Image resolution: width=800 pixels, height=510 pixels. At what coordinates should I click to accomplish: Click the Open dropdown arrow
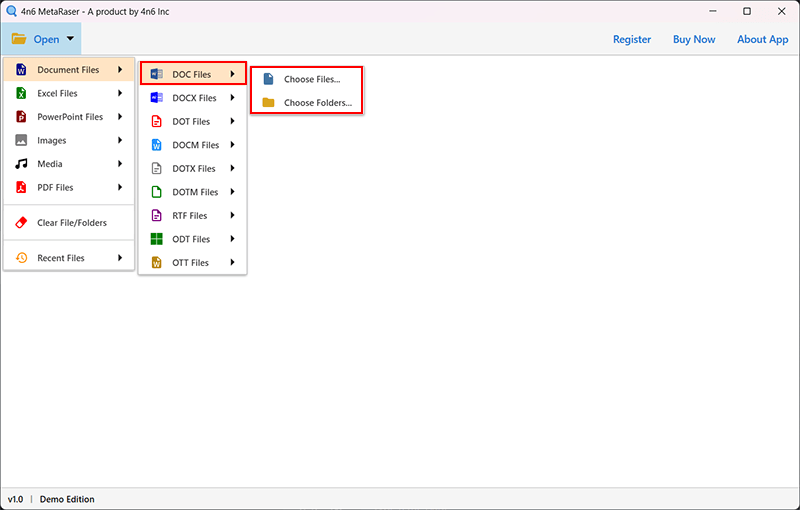pyautogui.click(x=70, y=38)
